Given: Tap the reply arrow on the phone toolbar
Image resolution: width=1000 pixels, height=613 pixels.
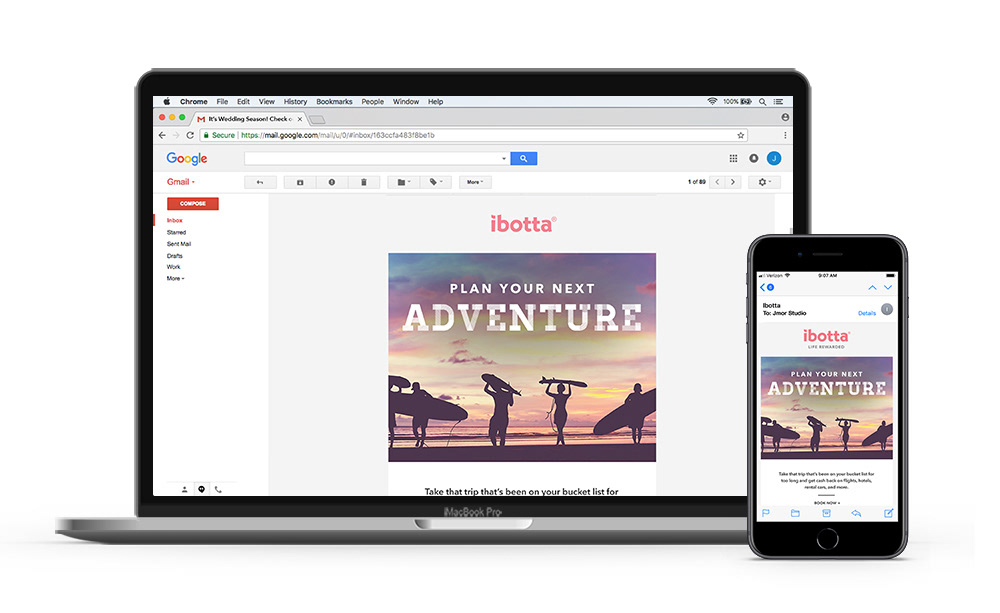Looking at the screenshot, I should pos(857,513).
